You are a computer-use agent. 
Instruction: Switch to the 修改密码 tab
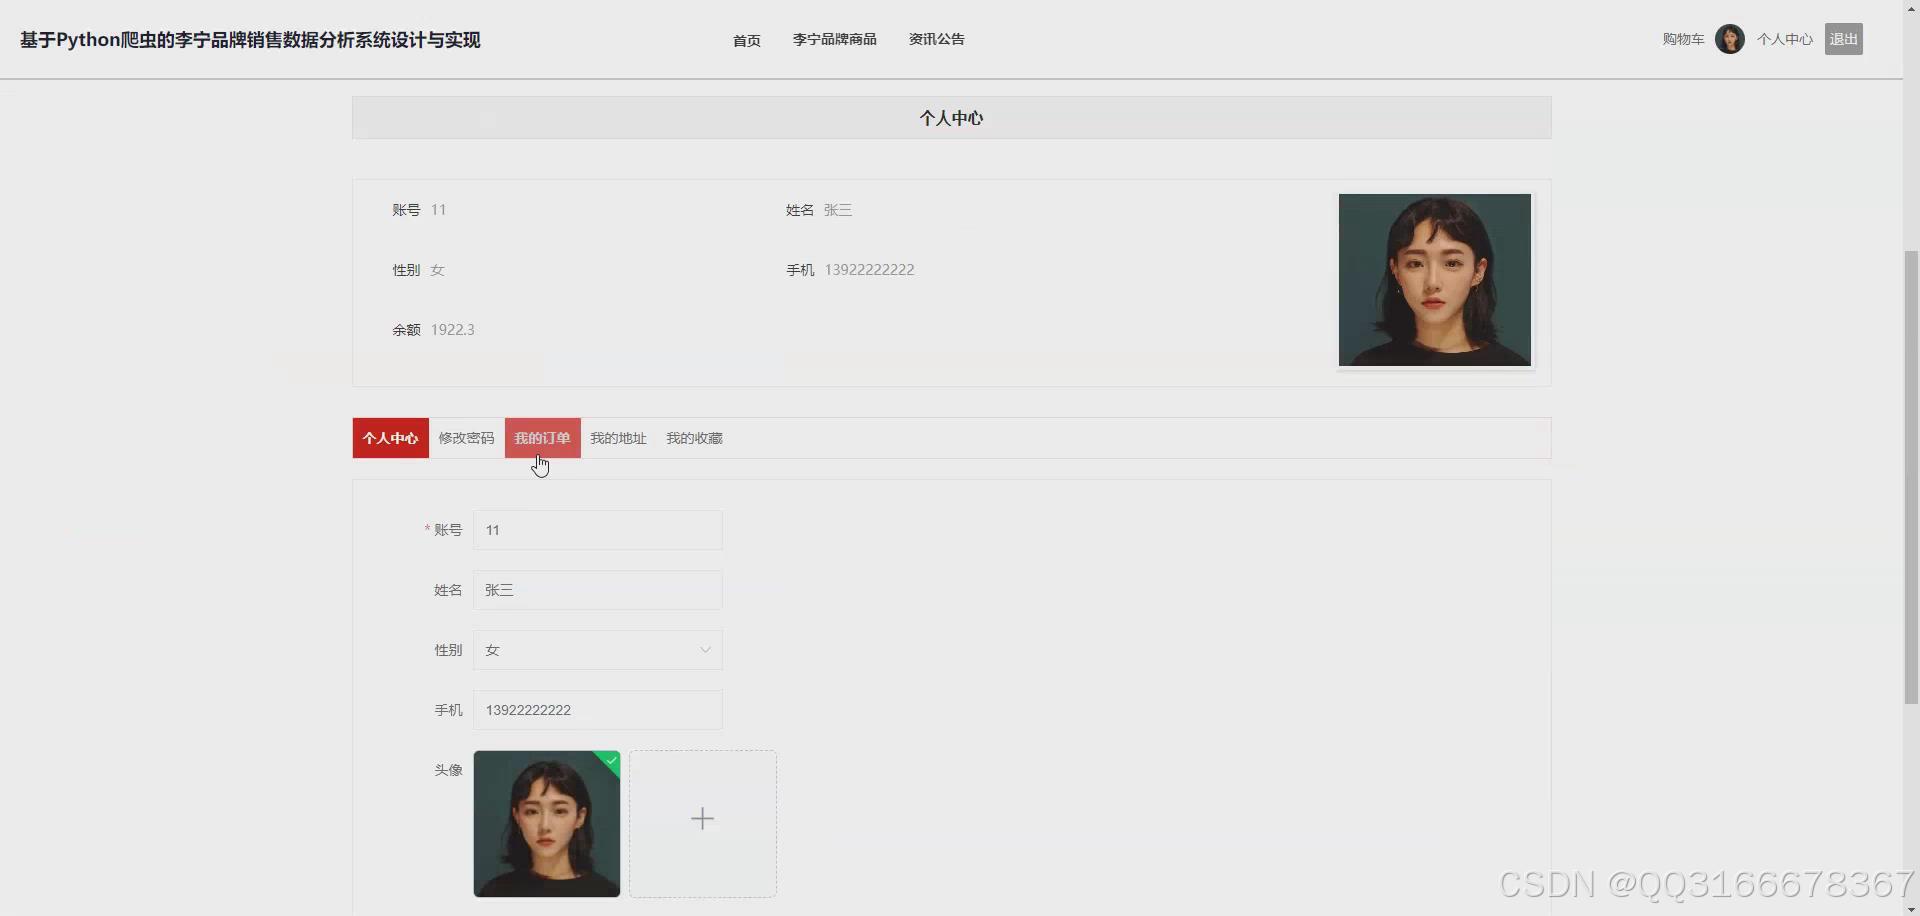pyautogui.click(x=466, y=438)
